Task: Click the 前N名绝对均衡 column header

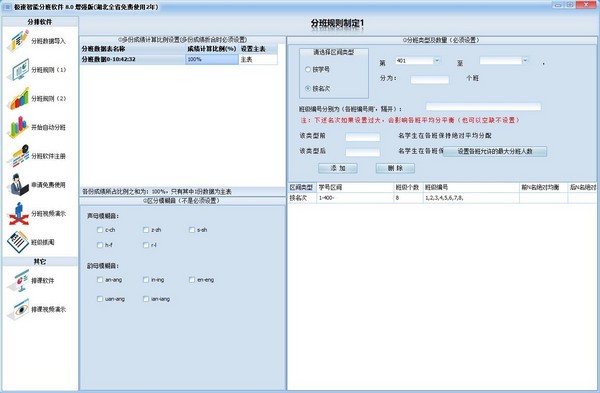Action: tap(543, 187)
